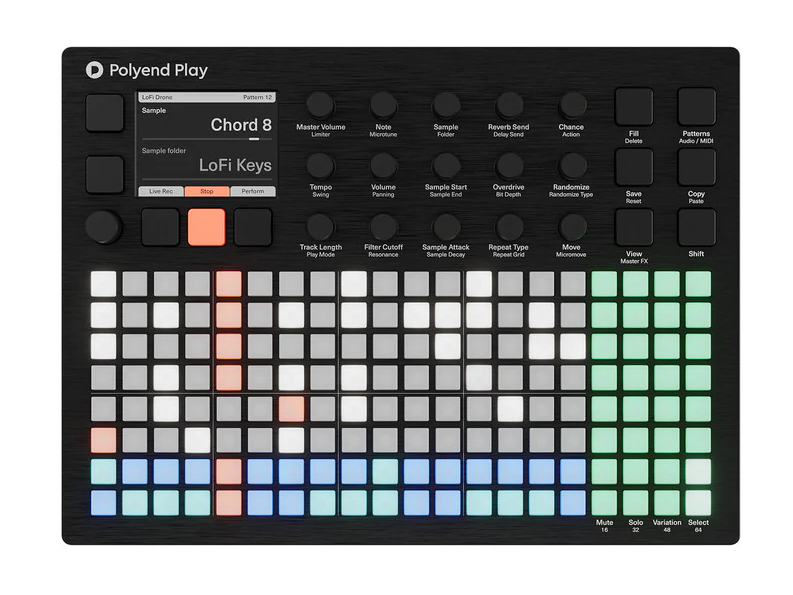
Task: Turn on the Master Volume knob
Action: (x=320, y=105)
